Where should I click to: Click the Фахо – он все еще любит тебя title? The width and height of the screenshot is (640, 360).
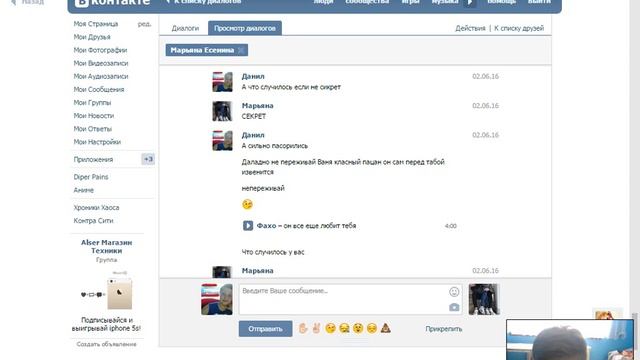pyautogui.click(x=306, y=226)
